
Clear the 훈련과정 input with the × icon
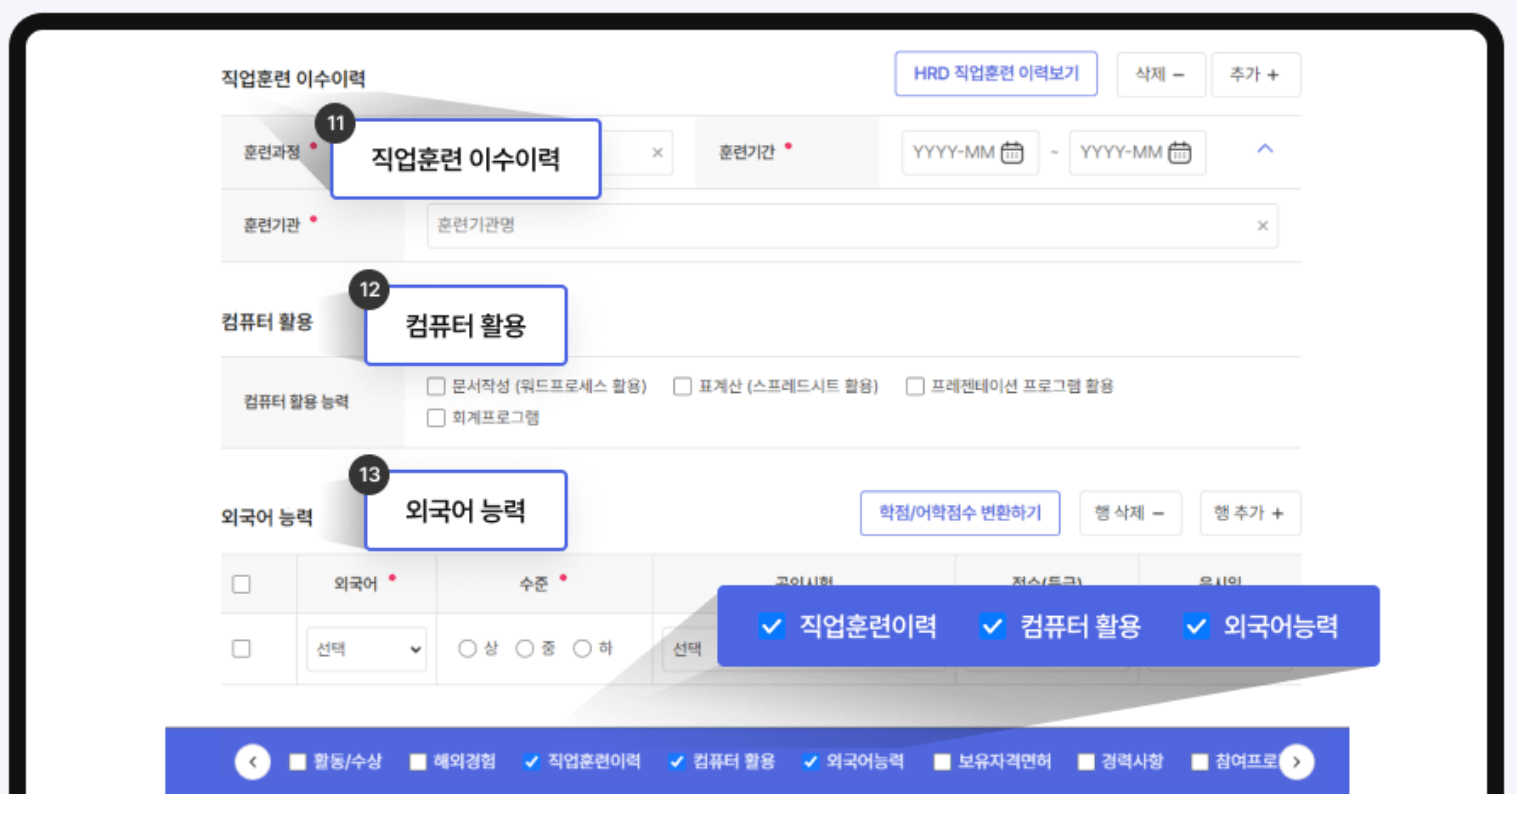(656, 152)
